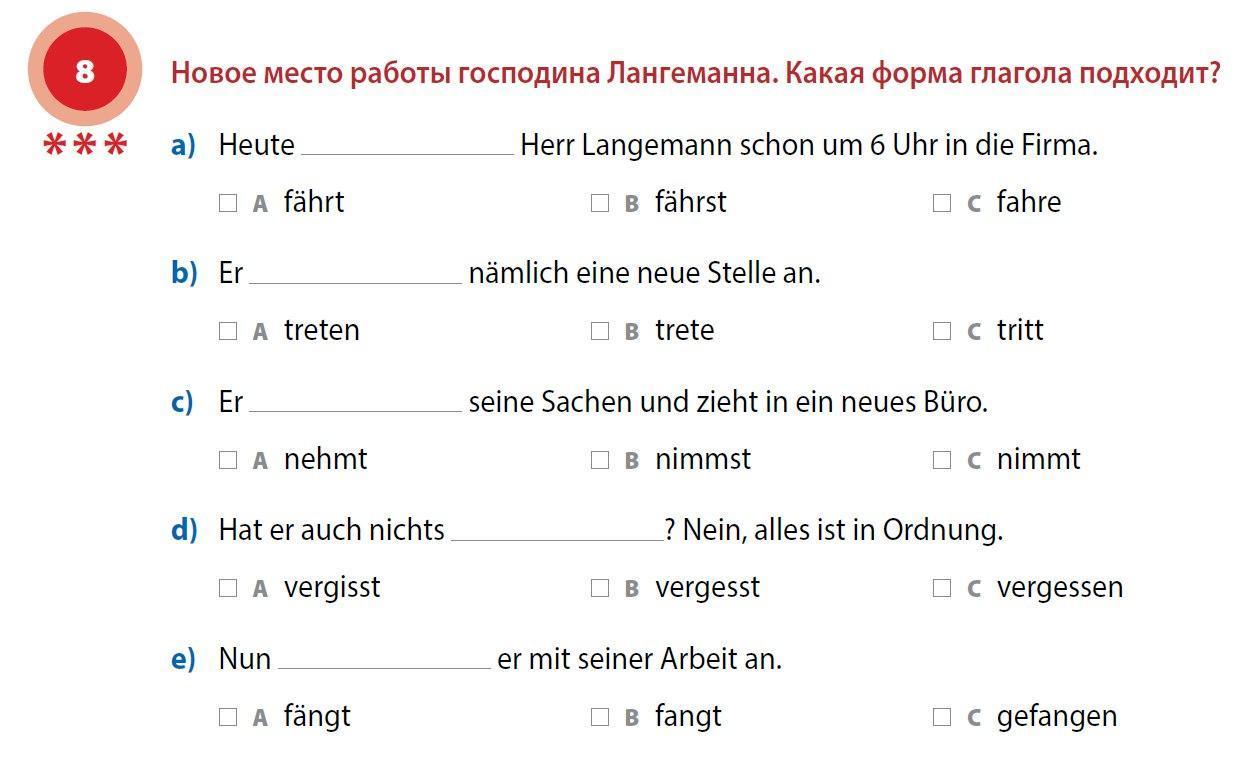Select option C 'vergessen'
Screen dimensions: 1244x757
pyautogui.click(x=942, y=588)
